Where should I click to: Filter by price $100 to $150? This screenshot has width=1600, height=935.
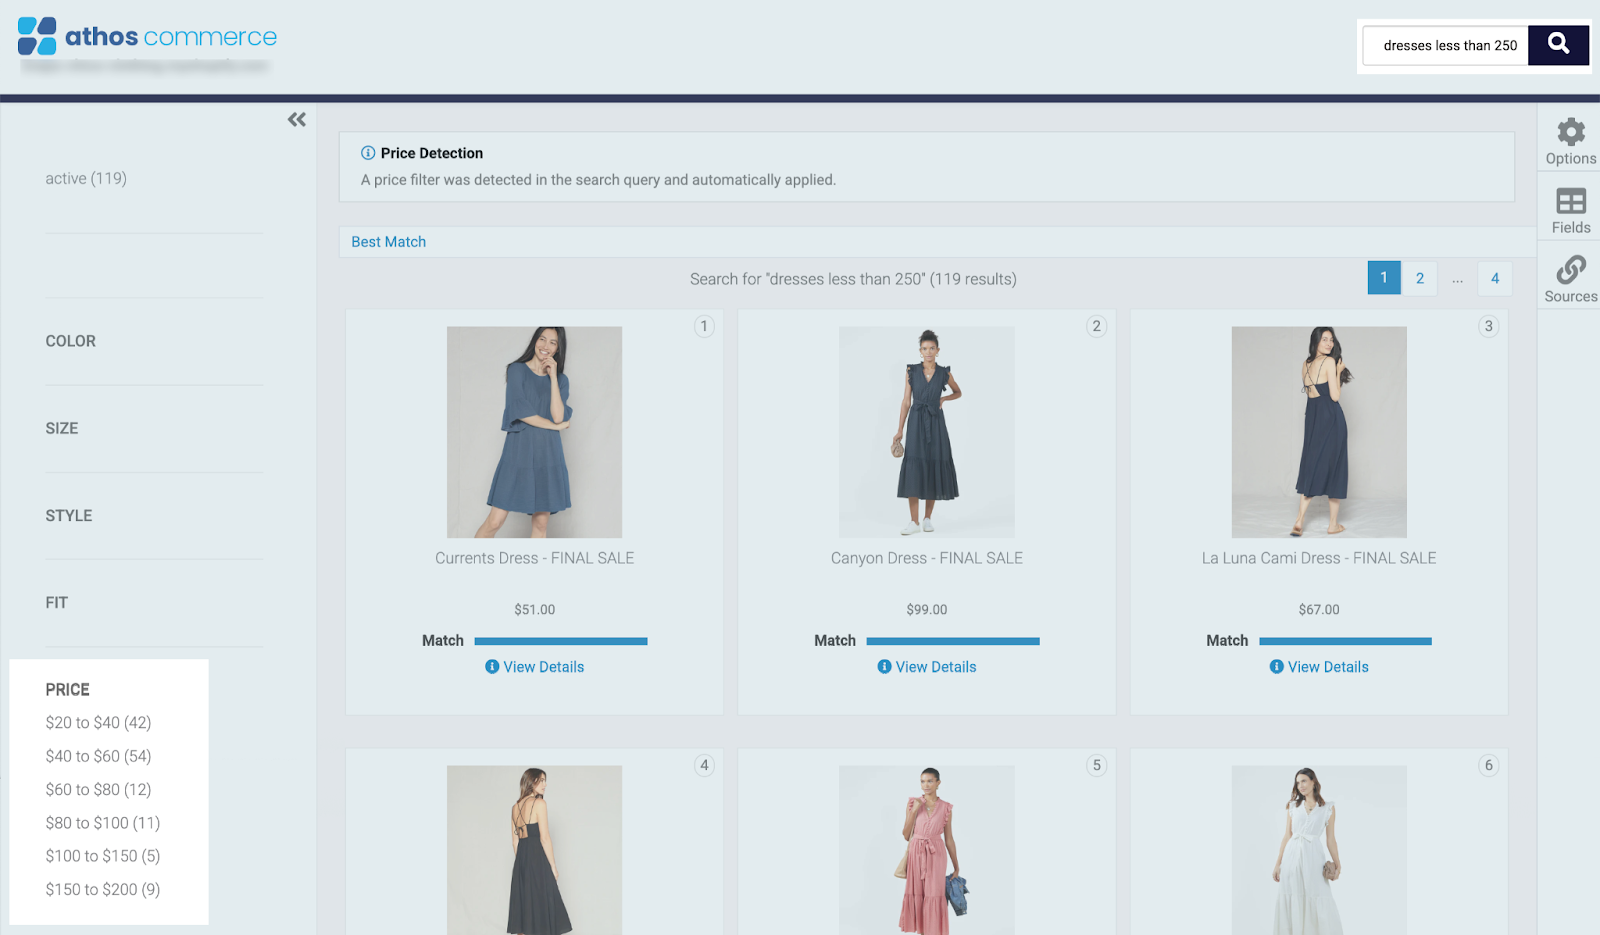pyautogui.click(x=102, y=856)
